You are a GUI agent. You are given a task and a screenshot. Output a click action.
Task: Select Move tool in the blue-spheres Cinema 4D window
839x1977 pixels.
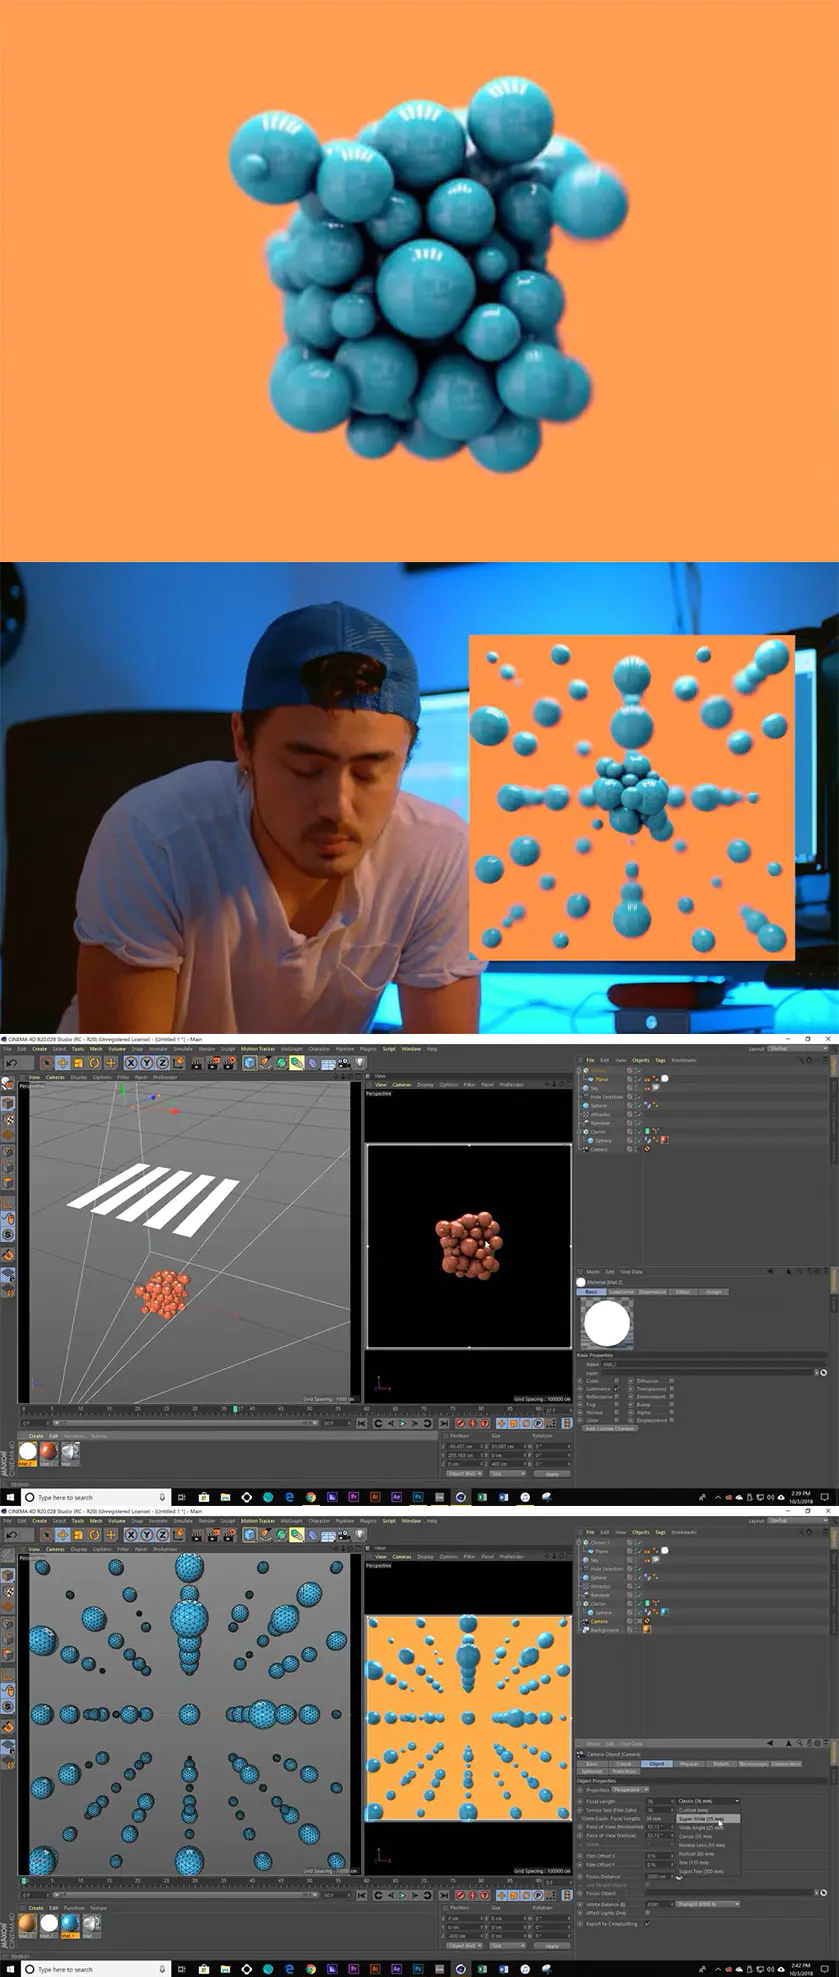tap(62, 1534)
